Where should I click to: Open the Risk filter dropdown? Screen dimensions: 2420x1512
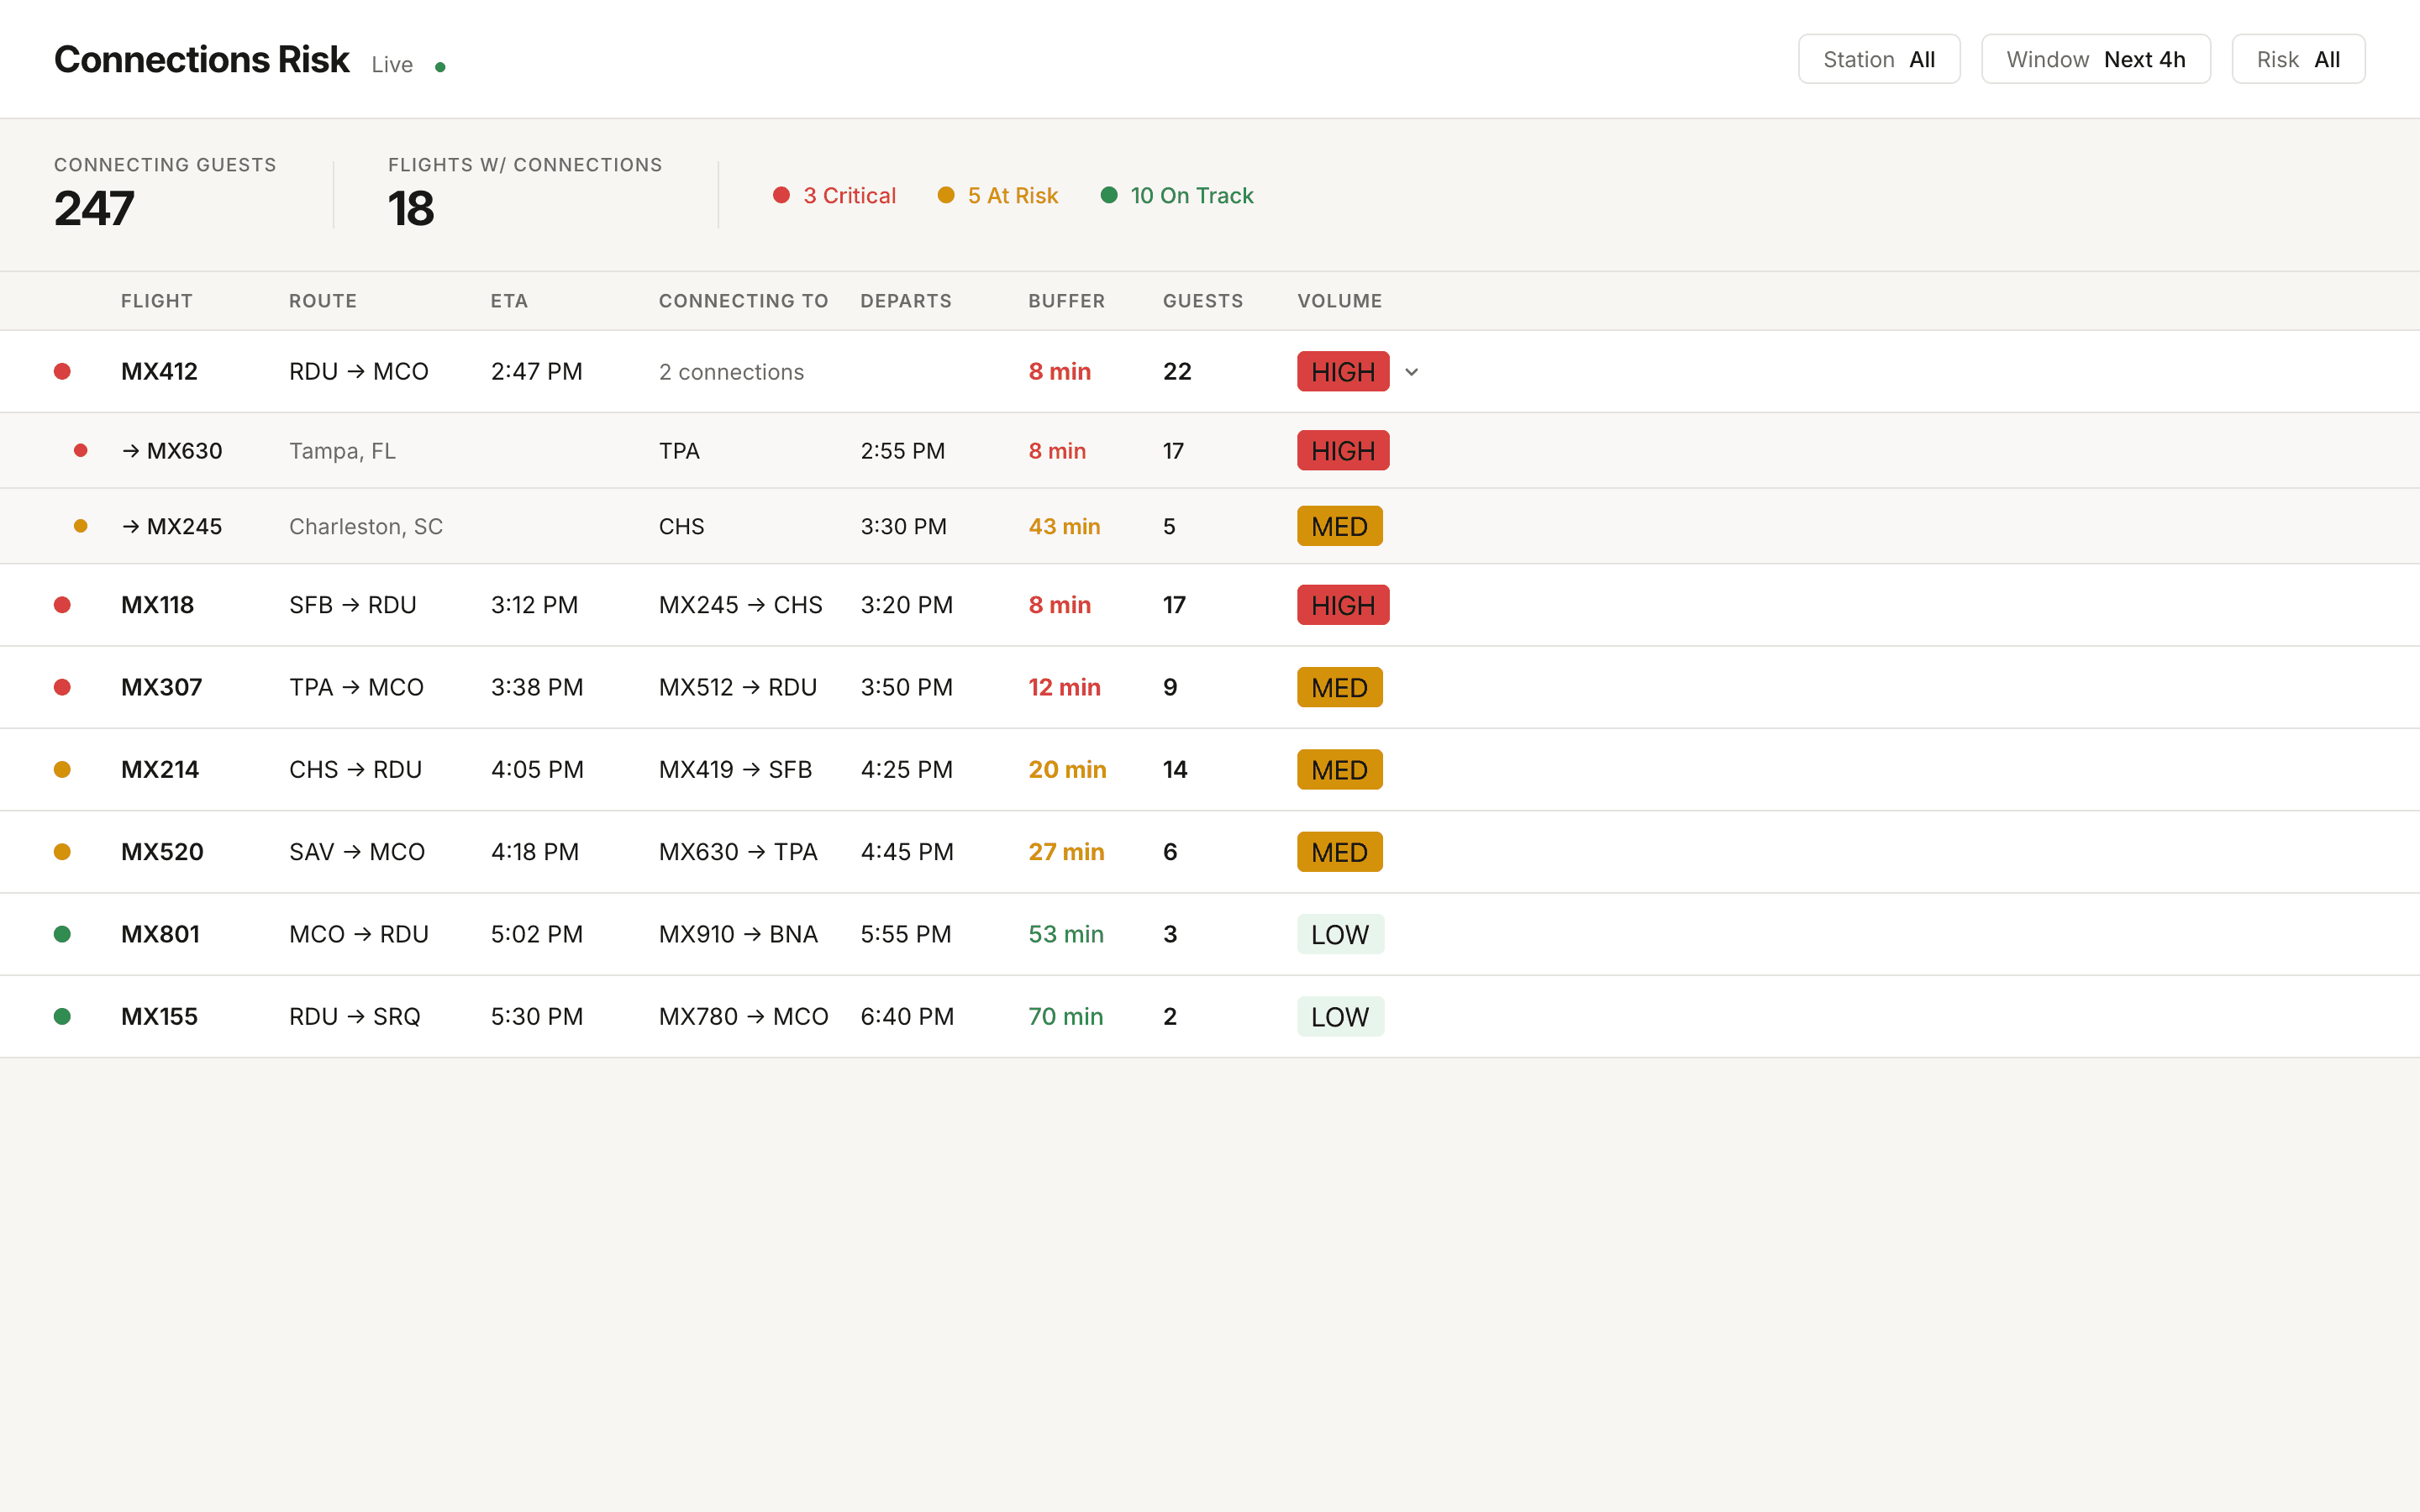coord(2297,59)
